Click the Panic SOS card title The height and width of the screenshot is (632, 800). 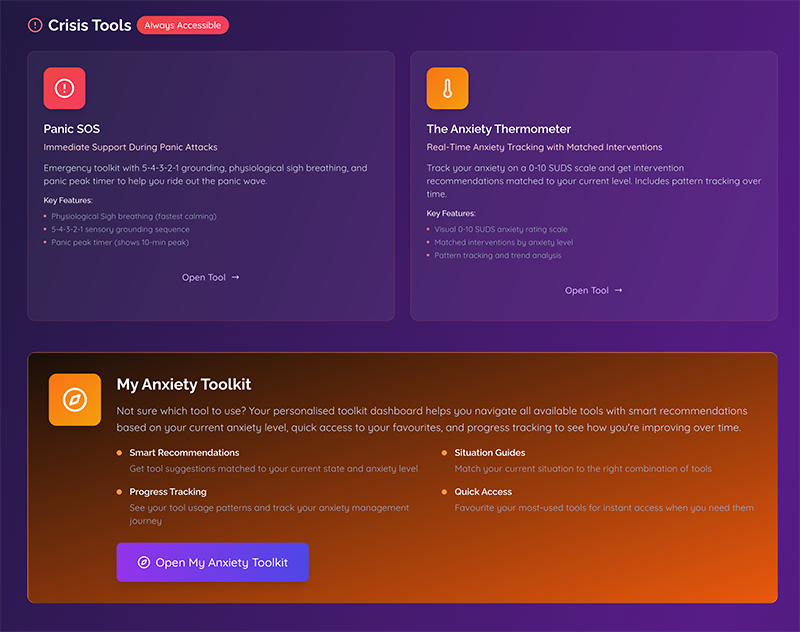[71, 129]
